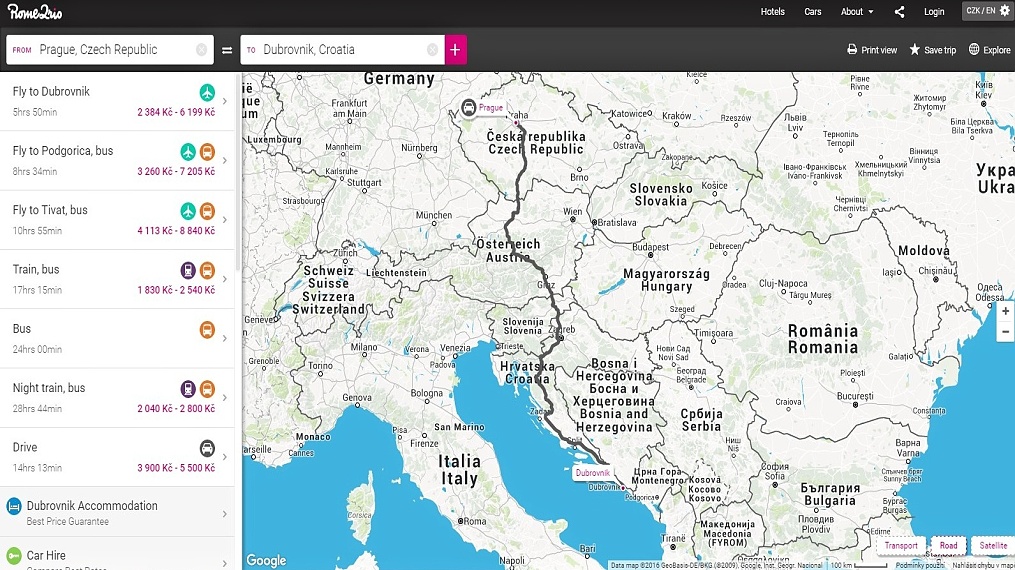1015x570 pixels.
Task: Switch map to Transport view
Action: (x=901, y=545)
